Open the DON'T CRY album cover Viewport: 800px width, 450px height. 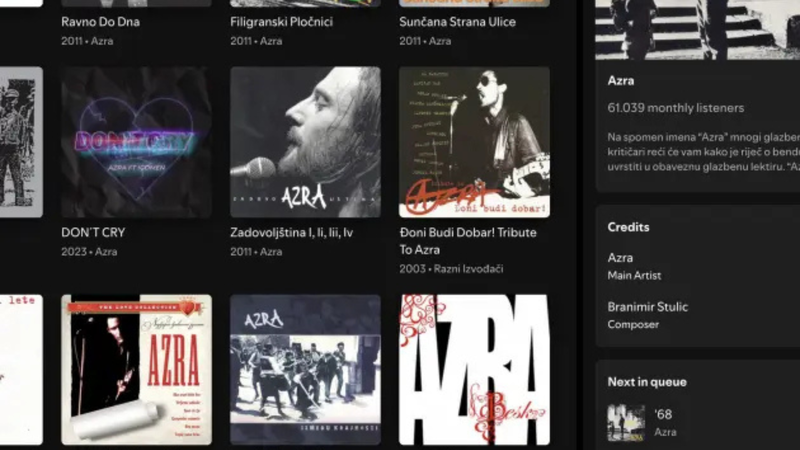point(136,142)
